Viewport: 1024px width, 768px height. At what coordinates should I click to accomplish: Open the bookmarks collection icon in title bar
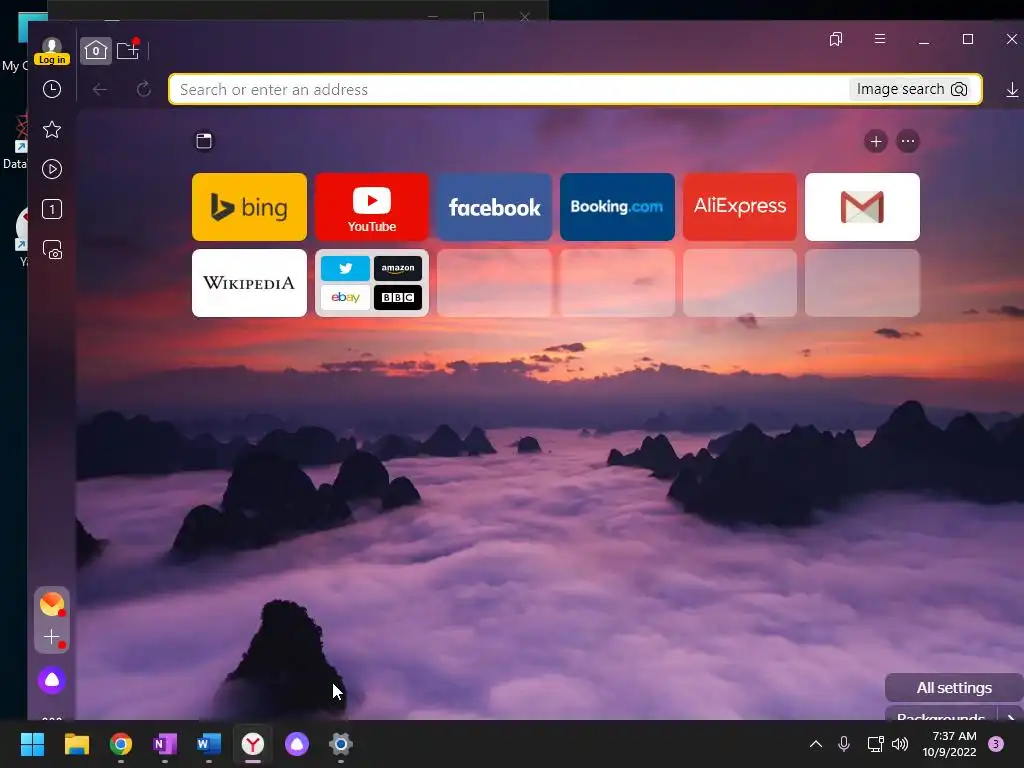[x=835, y=39]
